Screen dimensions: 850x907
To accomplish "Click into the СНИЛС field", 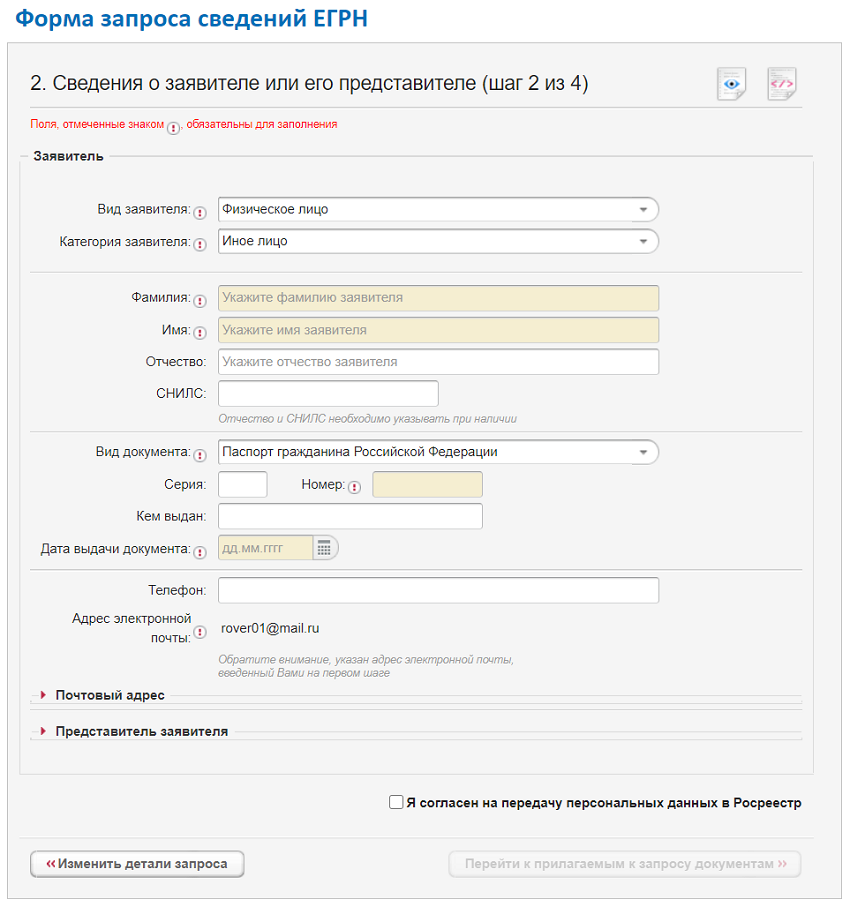I will [x=328, y=393].
